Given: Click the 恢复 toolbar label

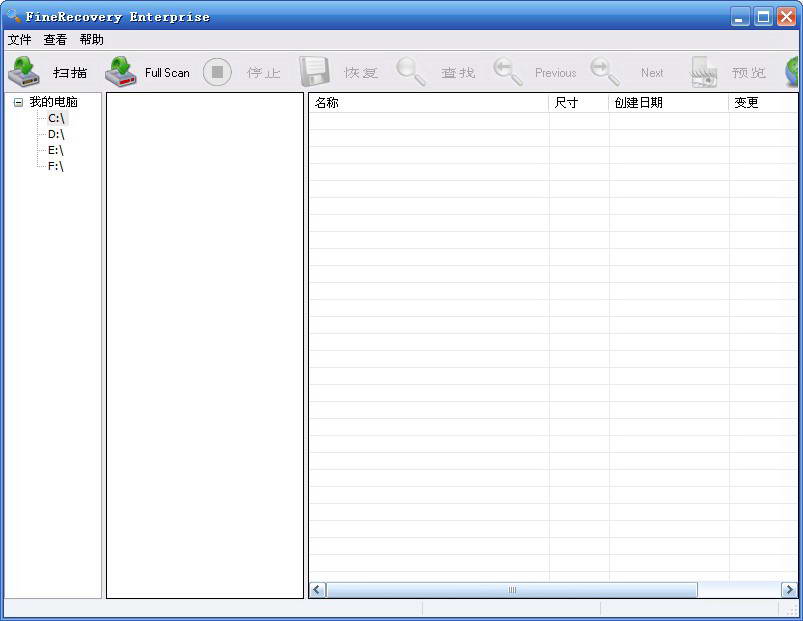Looking at the screenshot, I should 361,73.
